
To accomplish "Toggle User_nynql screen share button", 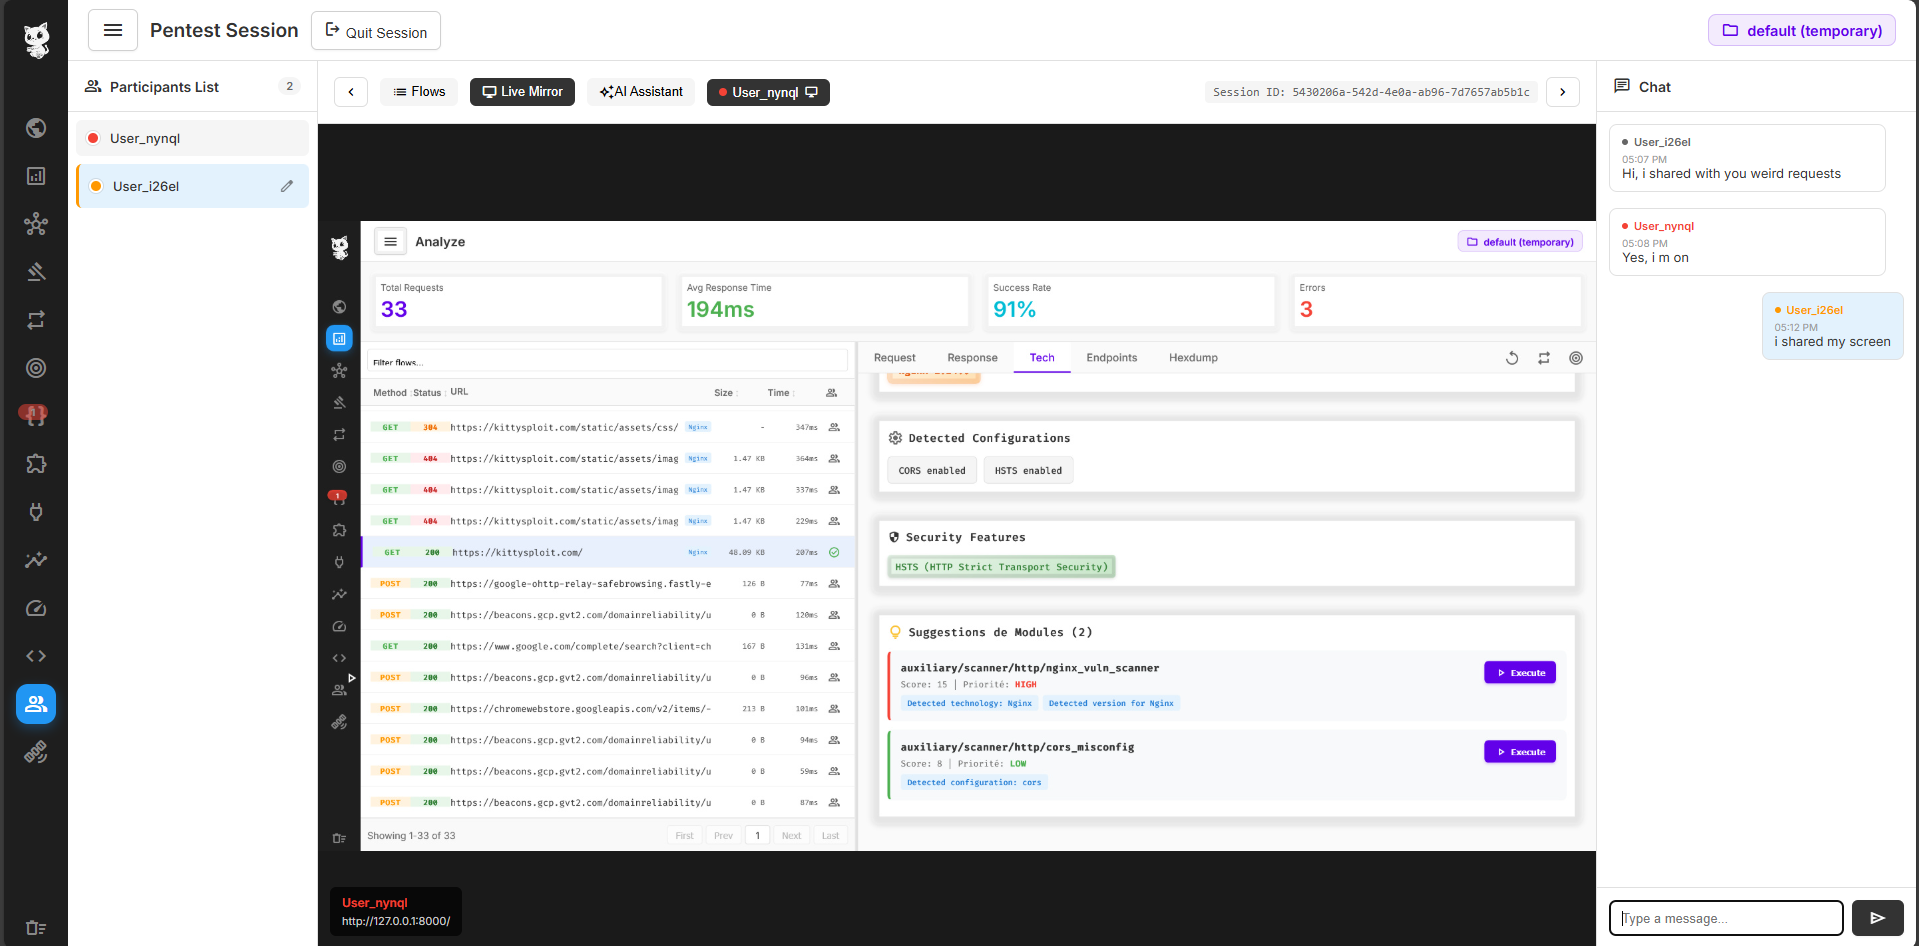I will pos(768,92).
